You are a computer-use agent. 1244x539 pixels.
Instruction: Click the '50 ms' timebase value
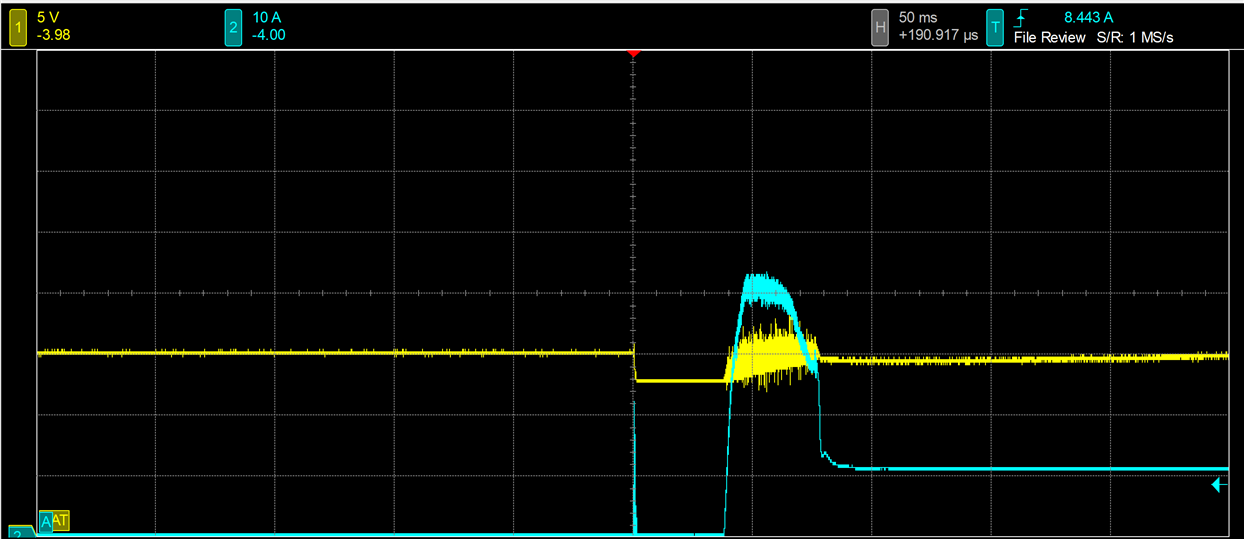pos(920,18)
